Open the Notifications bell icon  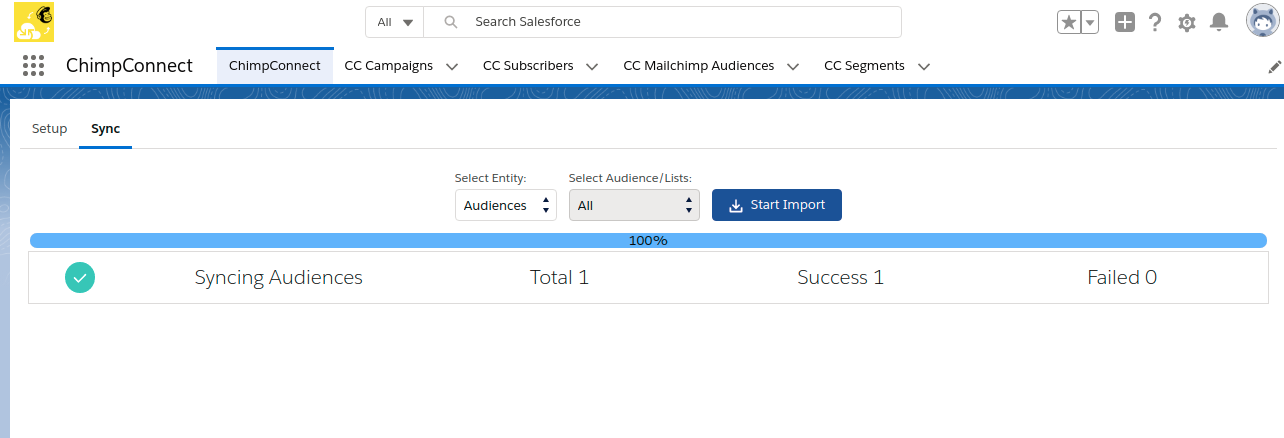pos(1218,22)
